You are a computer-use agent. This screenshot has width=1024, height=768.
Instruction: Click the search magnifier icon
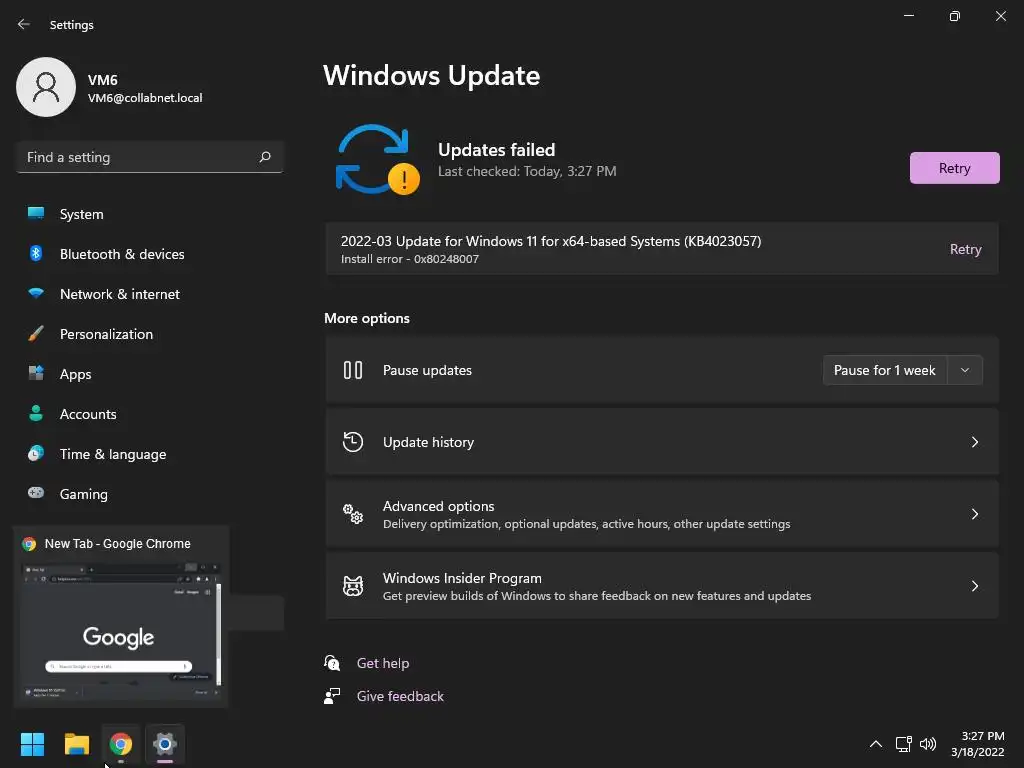click(265, 157)
